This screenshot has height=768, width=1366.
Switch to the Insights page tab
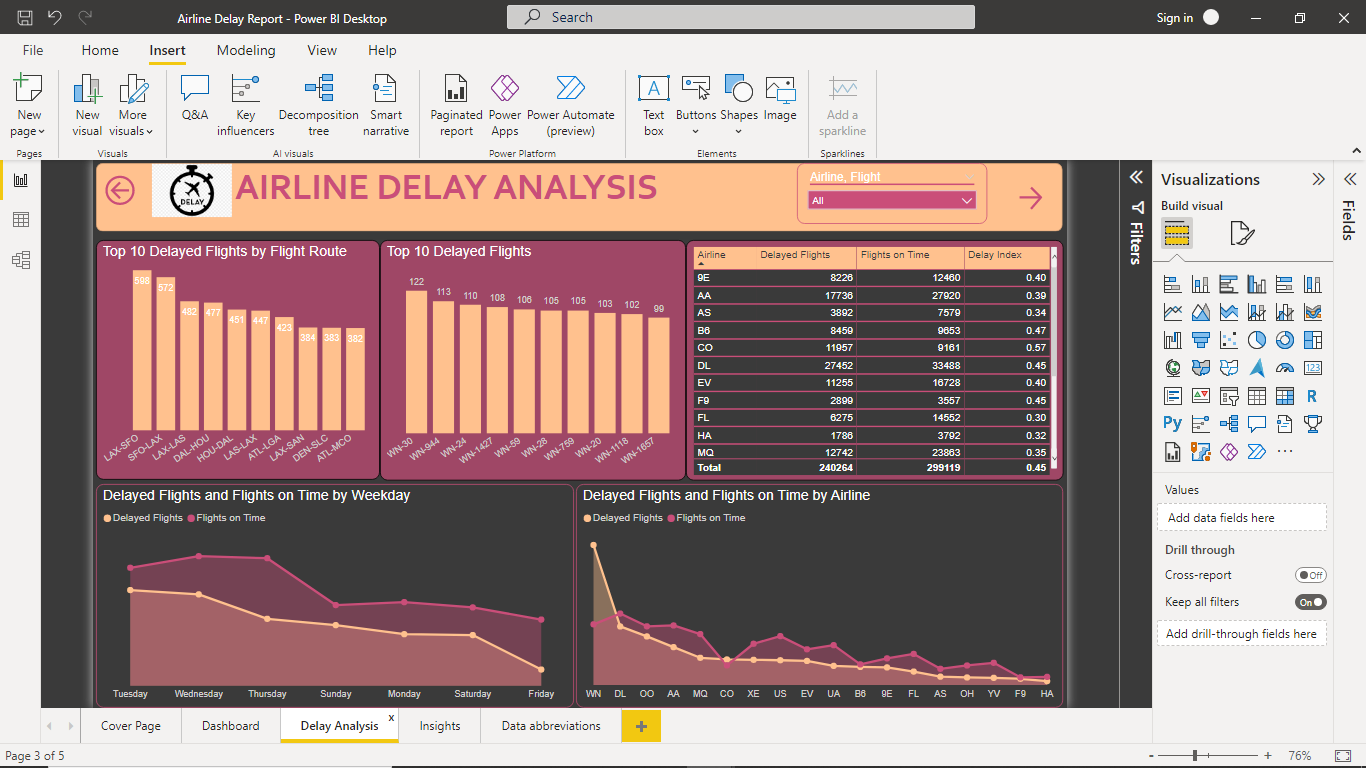click(x=439, y=725)
